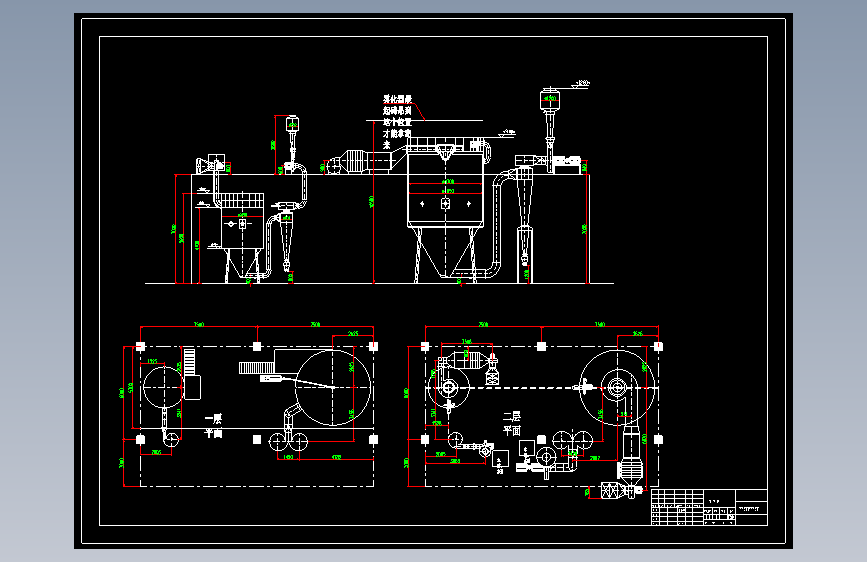Click the concentric circles in the second floor plan
Screen dimensions: 867x562
(x=617, y=387)
